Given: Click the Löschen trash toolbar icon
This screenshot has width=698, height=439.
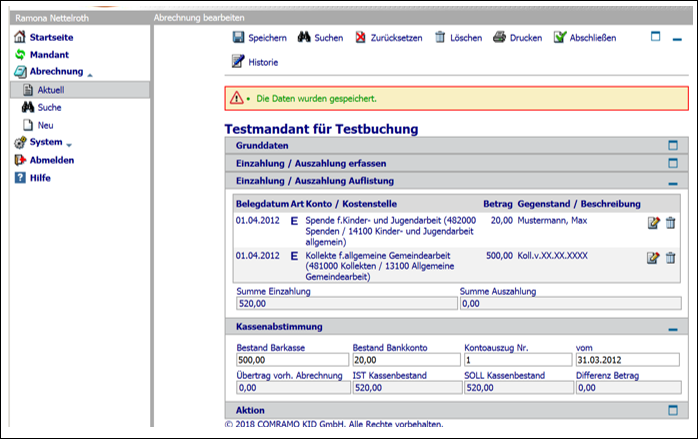Looking at the screenshot, I should coord(440,37).
